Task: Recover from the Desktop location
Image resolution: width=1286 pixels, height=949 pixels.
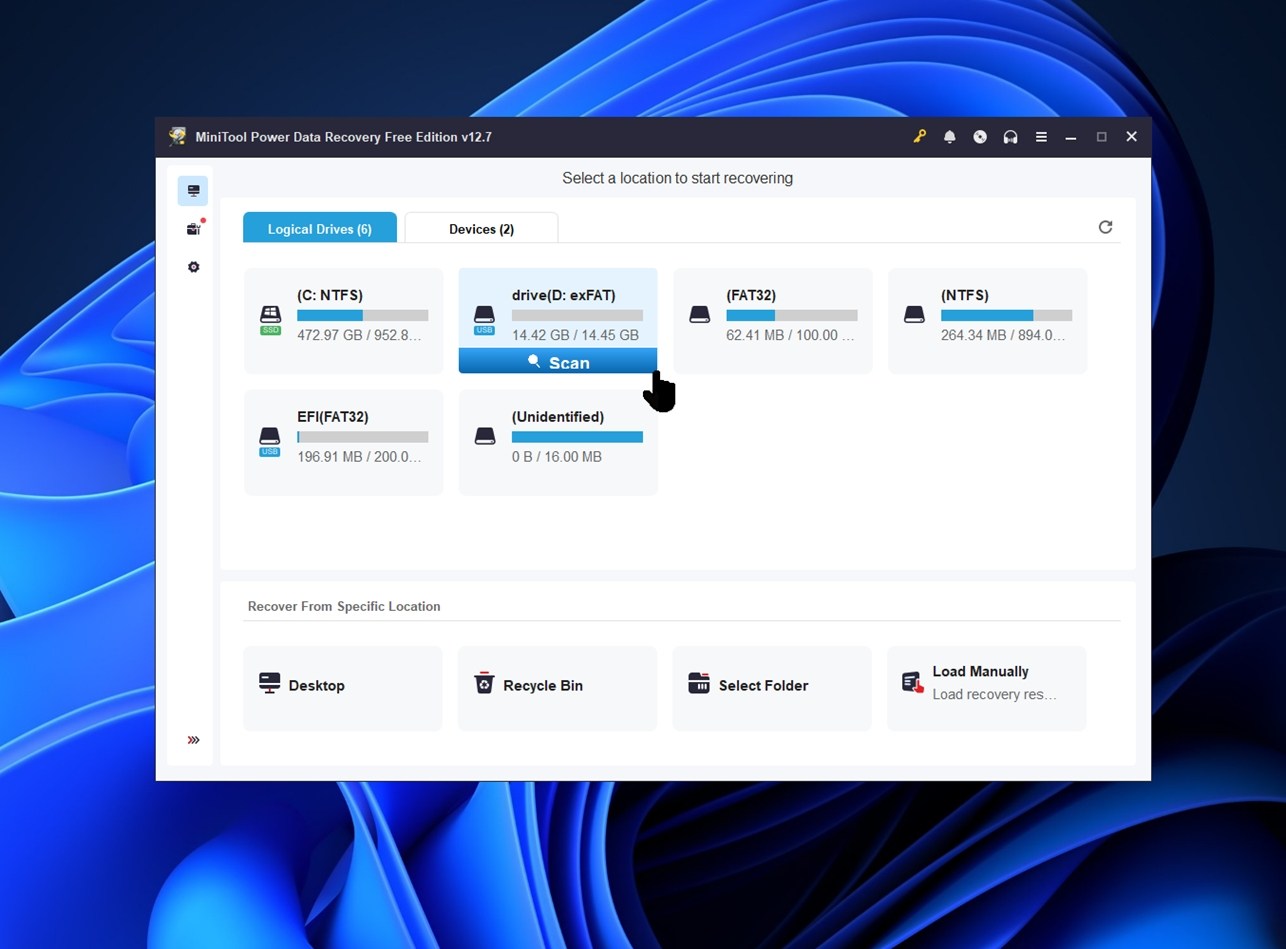Action: (342, 687)
